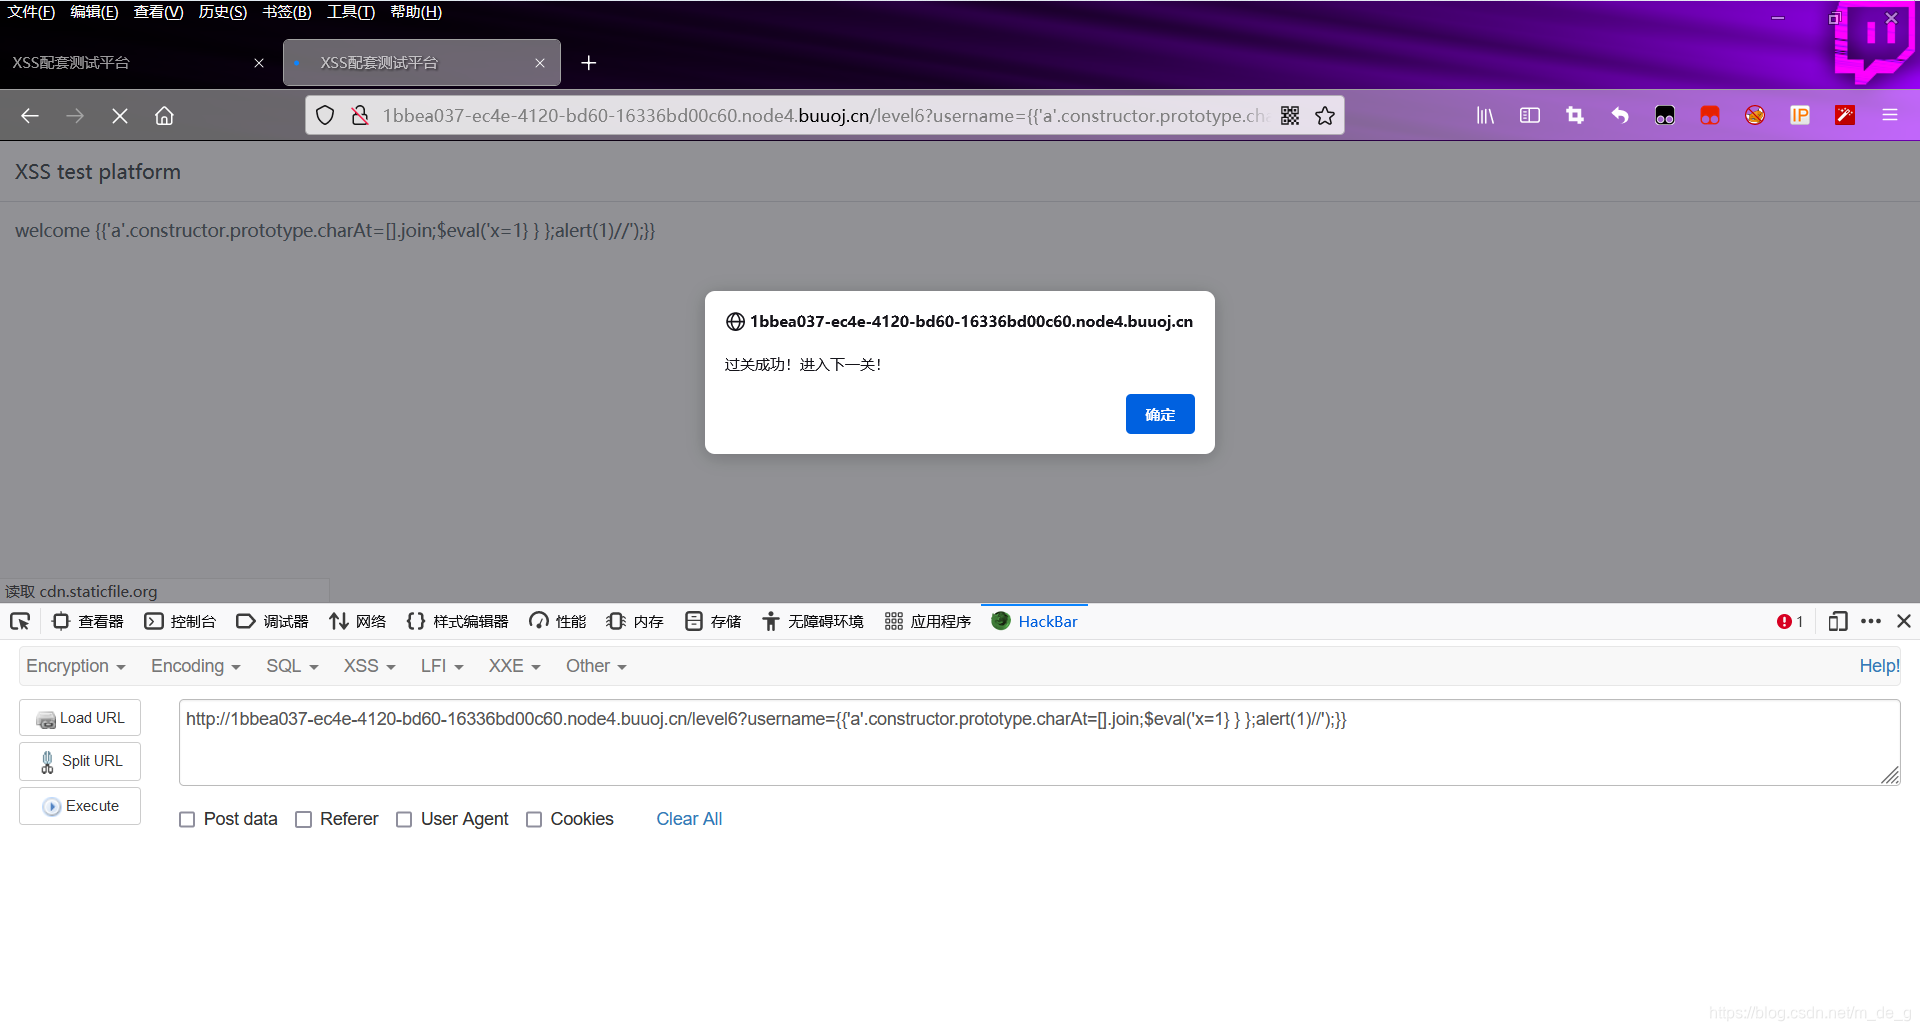Viewport: 1920px width, 1031px height.
Task: Enable the Cookies checkbox
Action: [x=534, y=820]
